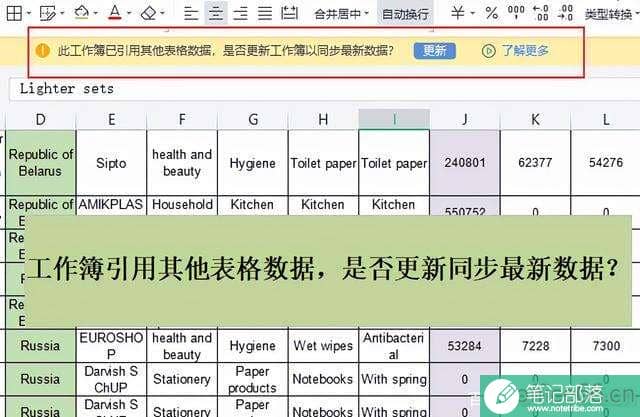Select the EUROSHOP cell
Image resolution: width=640 pixels, height=417 pixels.
pyautogui.click(x=111, y=346)
